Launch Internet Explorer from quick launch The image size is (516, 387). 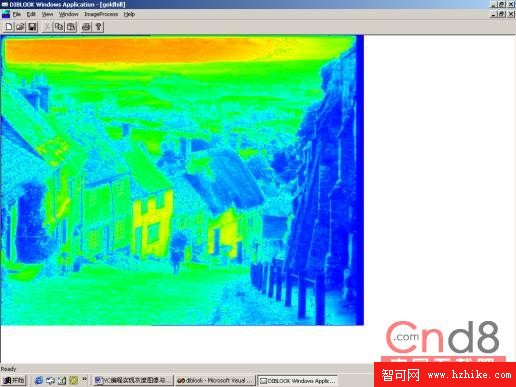[x=39, y=380]
